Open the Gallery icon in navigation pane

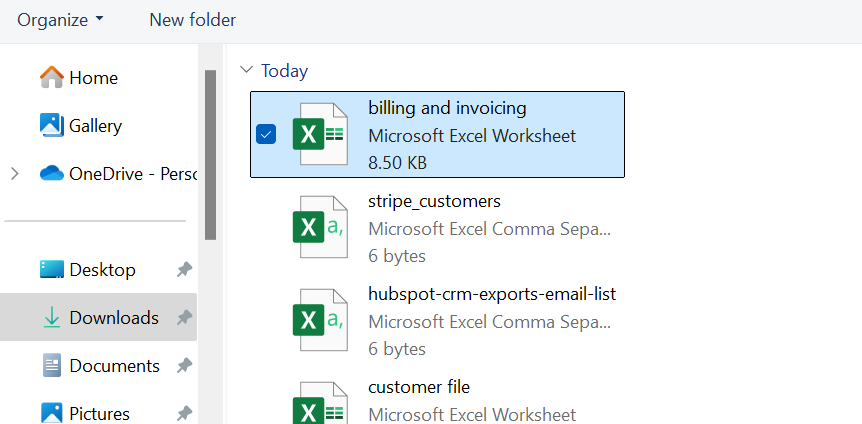(52, 125)
